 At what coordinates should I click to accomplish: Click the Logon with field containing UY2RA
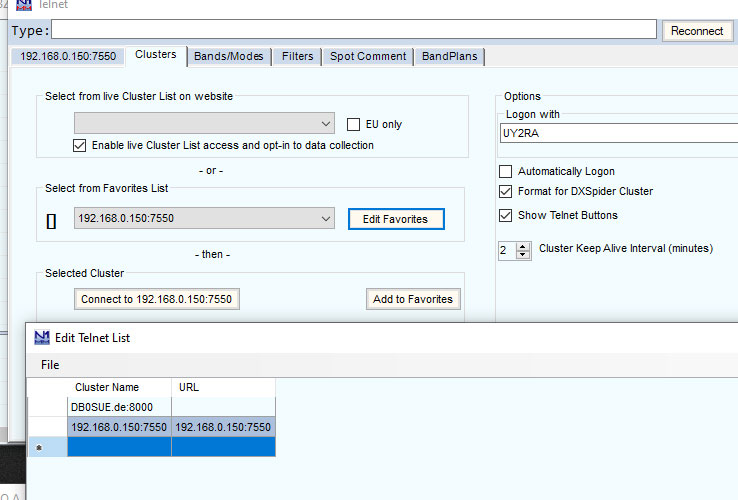click(x=618, y=133)
